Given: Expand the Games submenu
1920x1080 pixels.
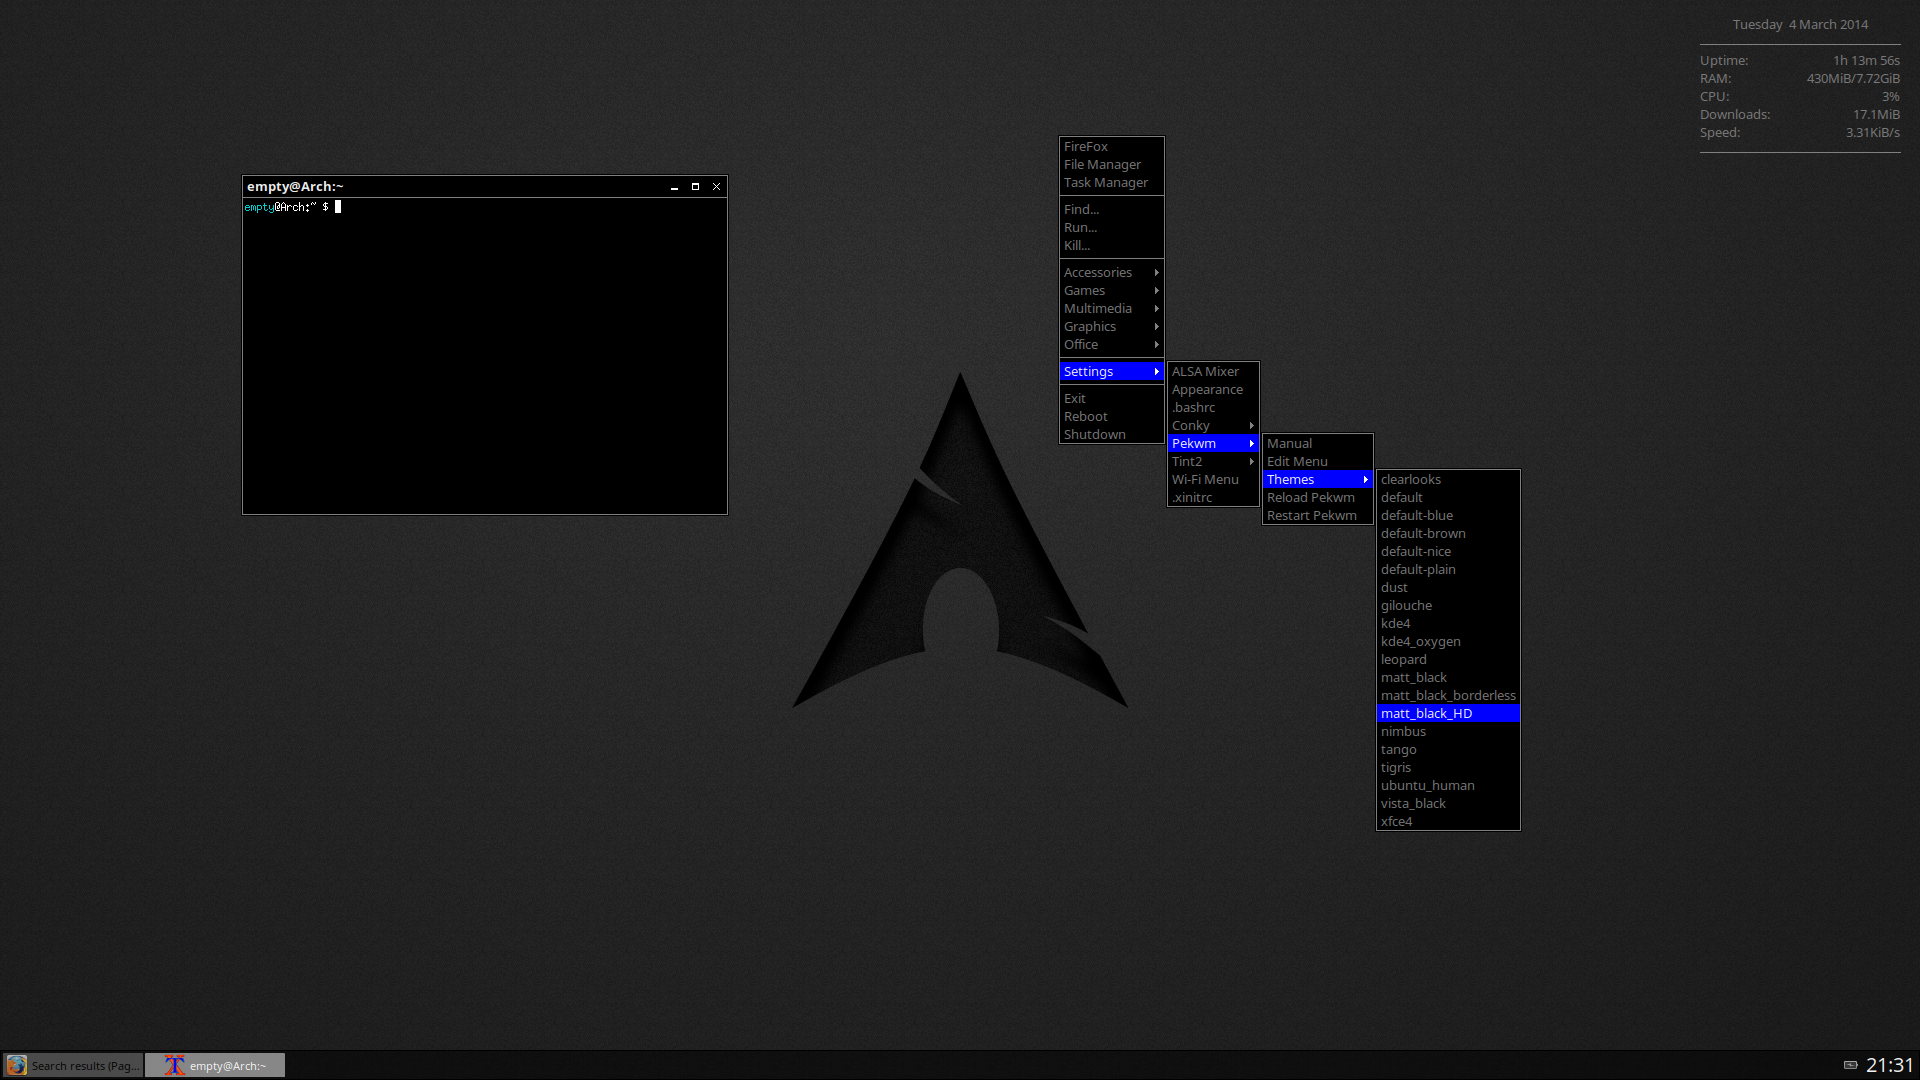Looking at the screenshot, I should pos(1111,290).
